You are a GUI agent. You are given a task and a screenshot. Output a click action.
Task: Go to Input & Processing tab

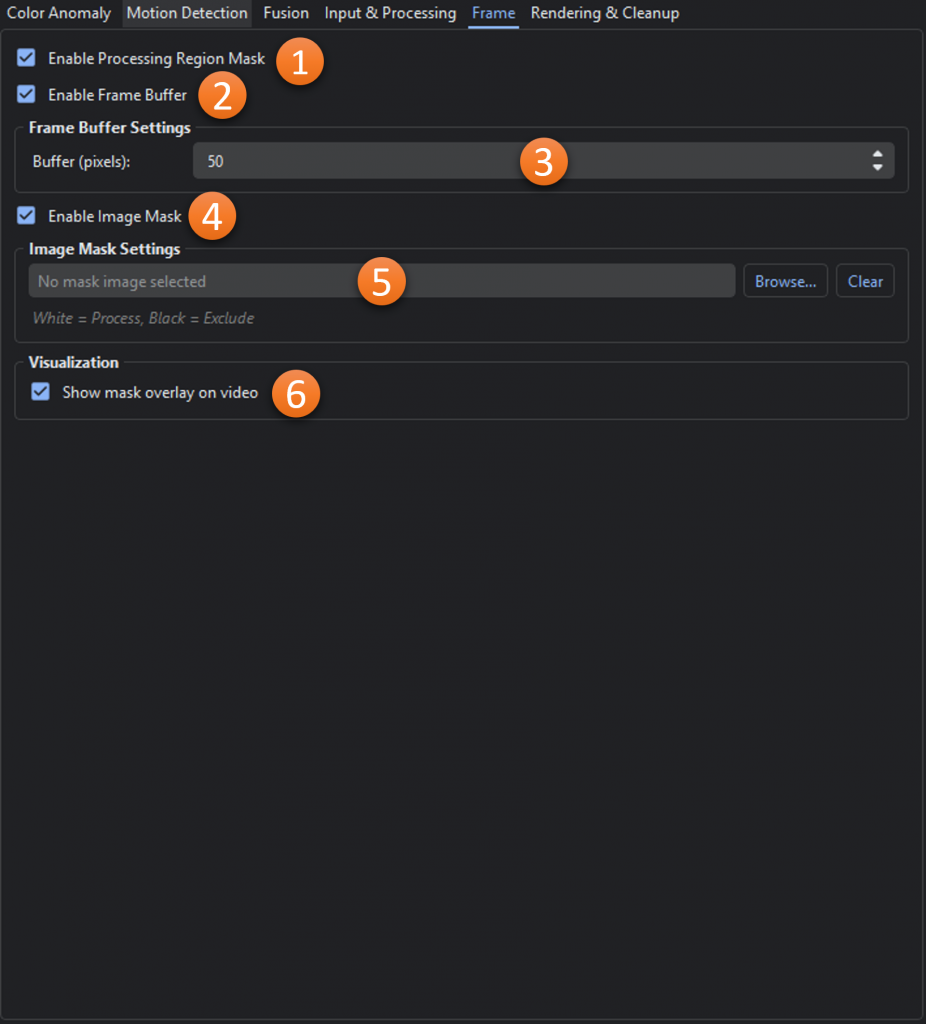(x=390, y=13)
